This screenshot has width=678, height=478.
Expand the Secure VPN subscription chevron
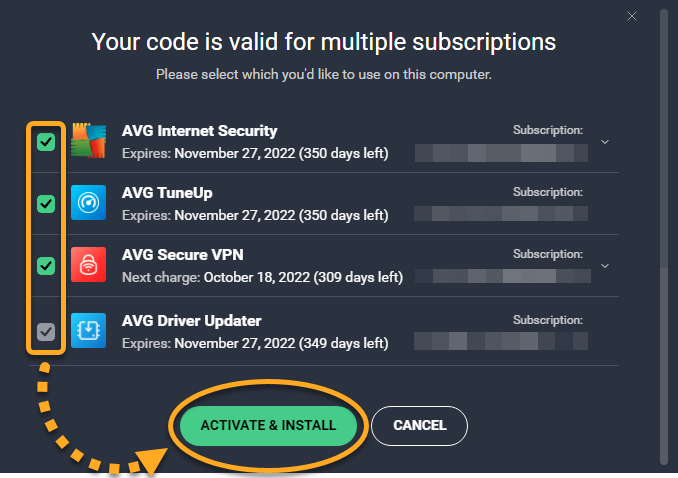(605, 266)
